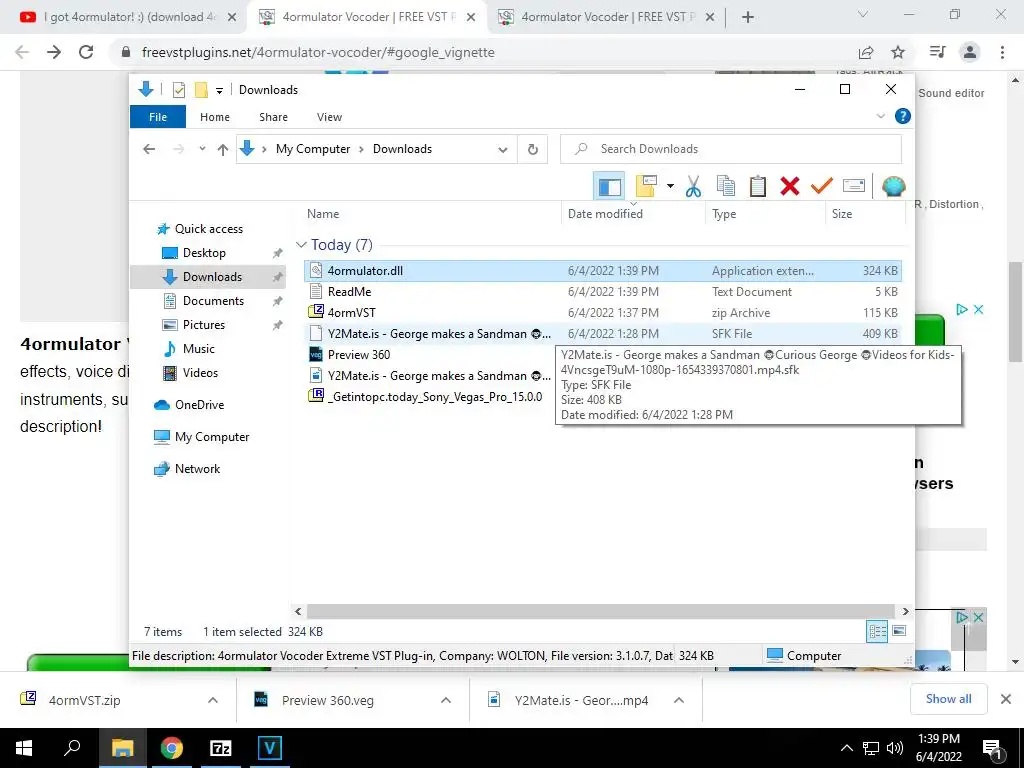This screenshot has width=1024, height=768.
Task: Click the Rename toolbar icon
Action: click(854, 186)
